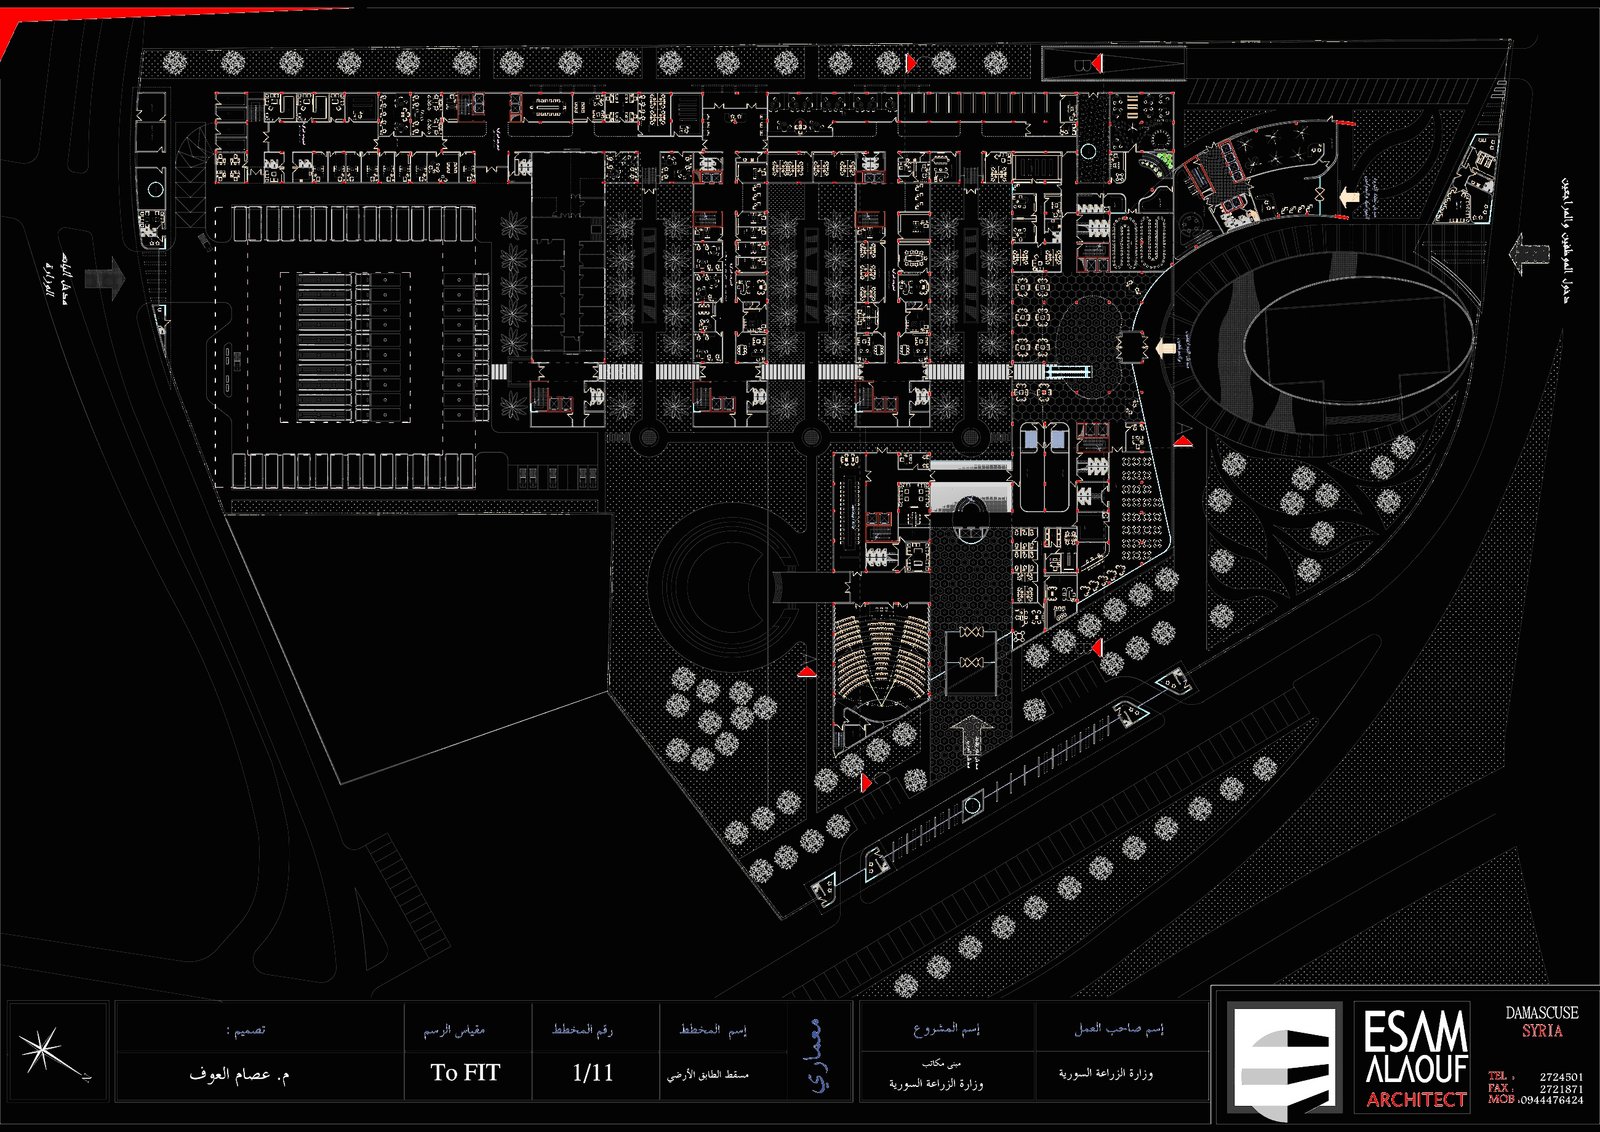Click the '1/11' sheet number
1600x1132 pixels.
593,1073
